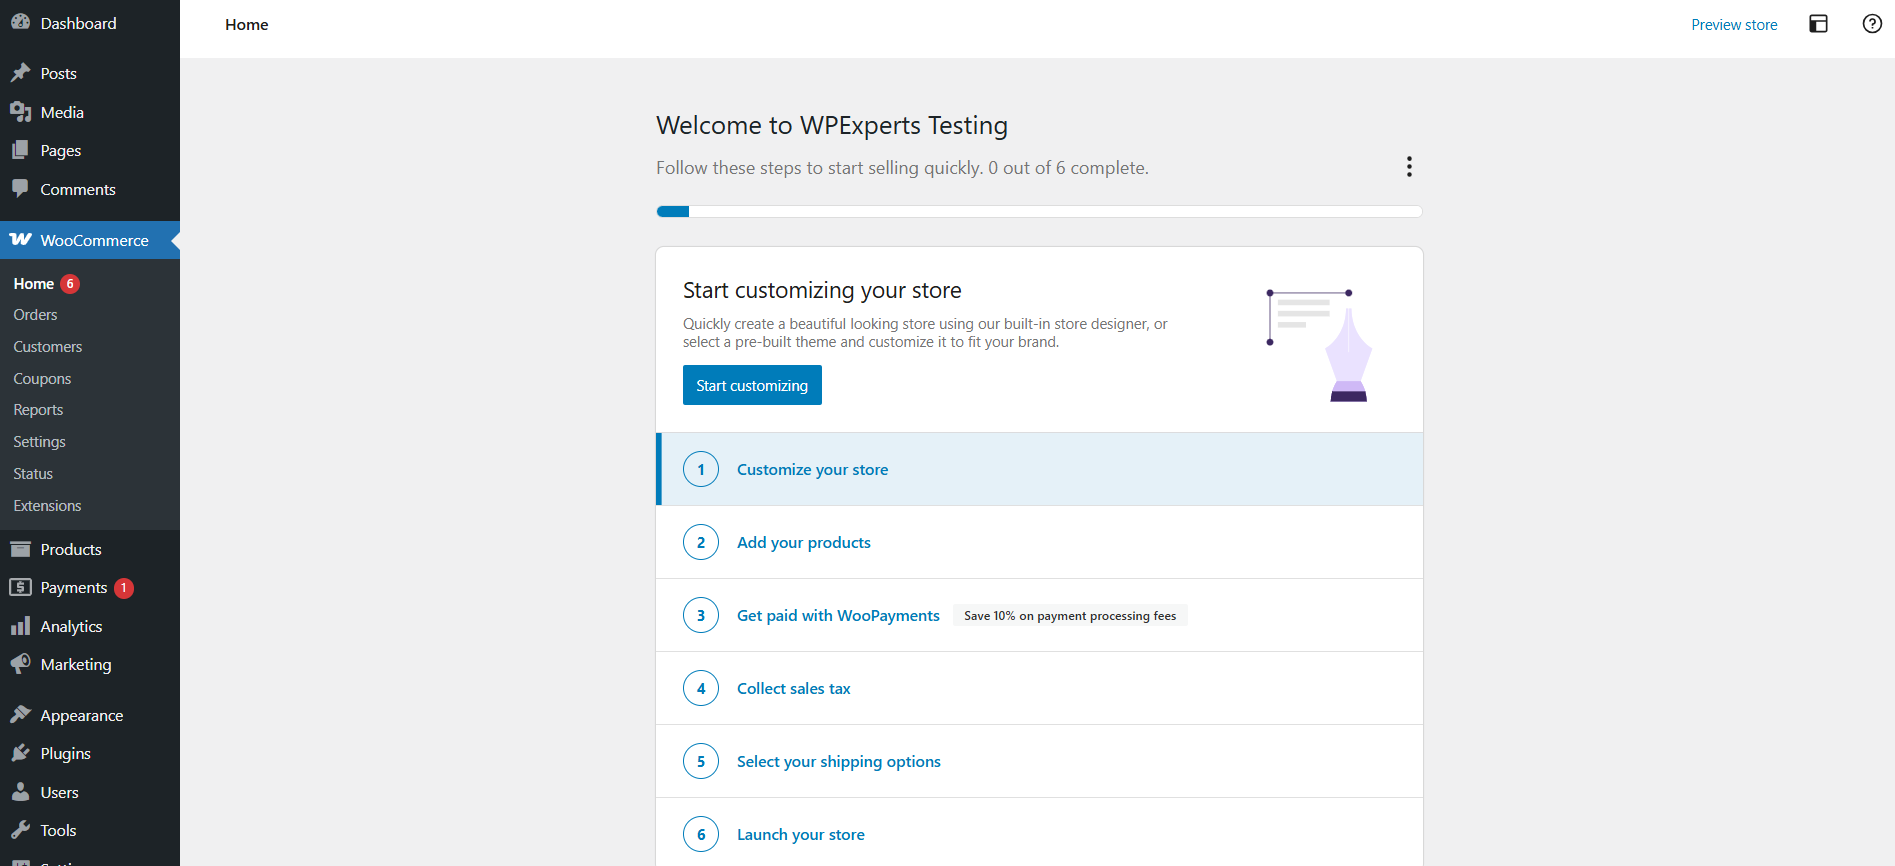This screenshot has width=1895, height=866.
Task: Open Orders under WooCommerce
Action: click(36, 315)
